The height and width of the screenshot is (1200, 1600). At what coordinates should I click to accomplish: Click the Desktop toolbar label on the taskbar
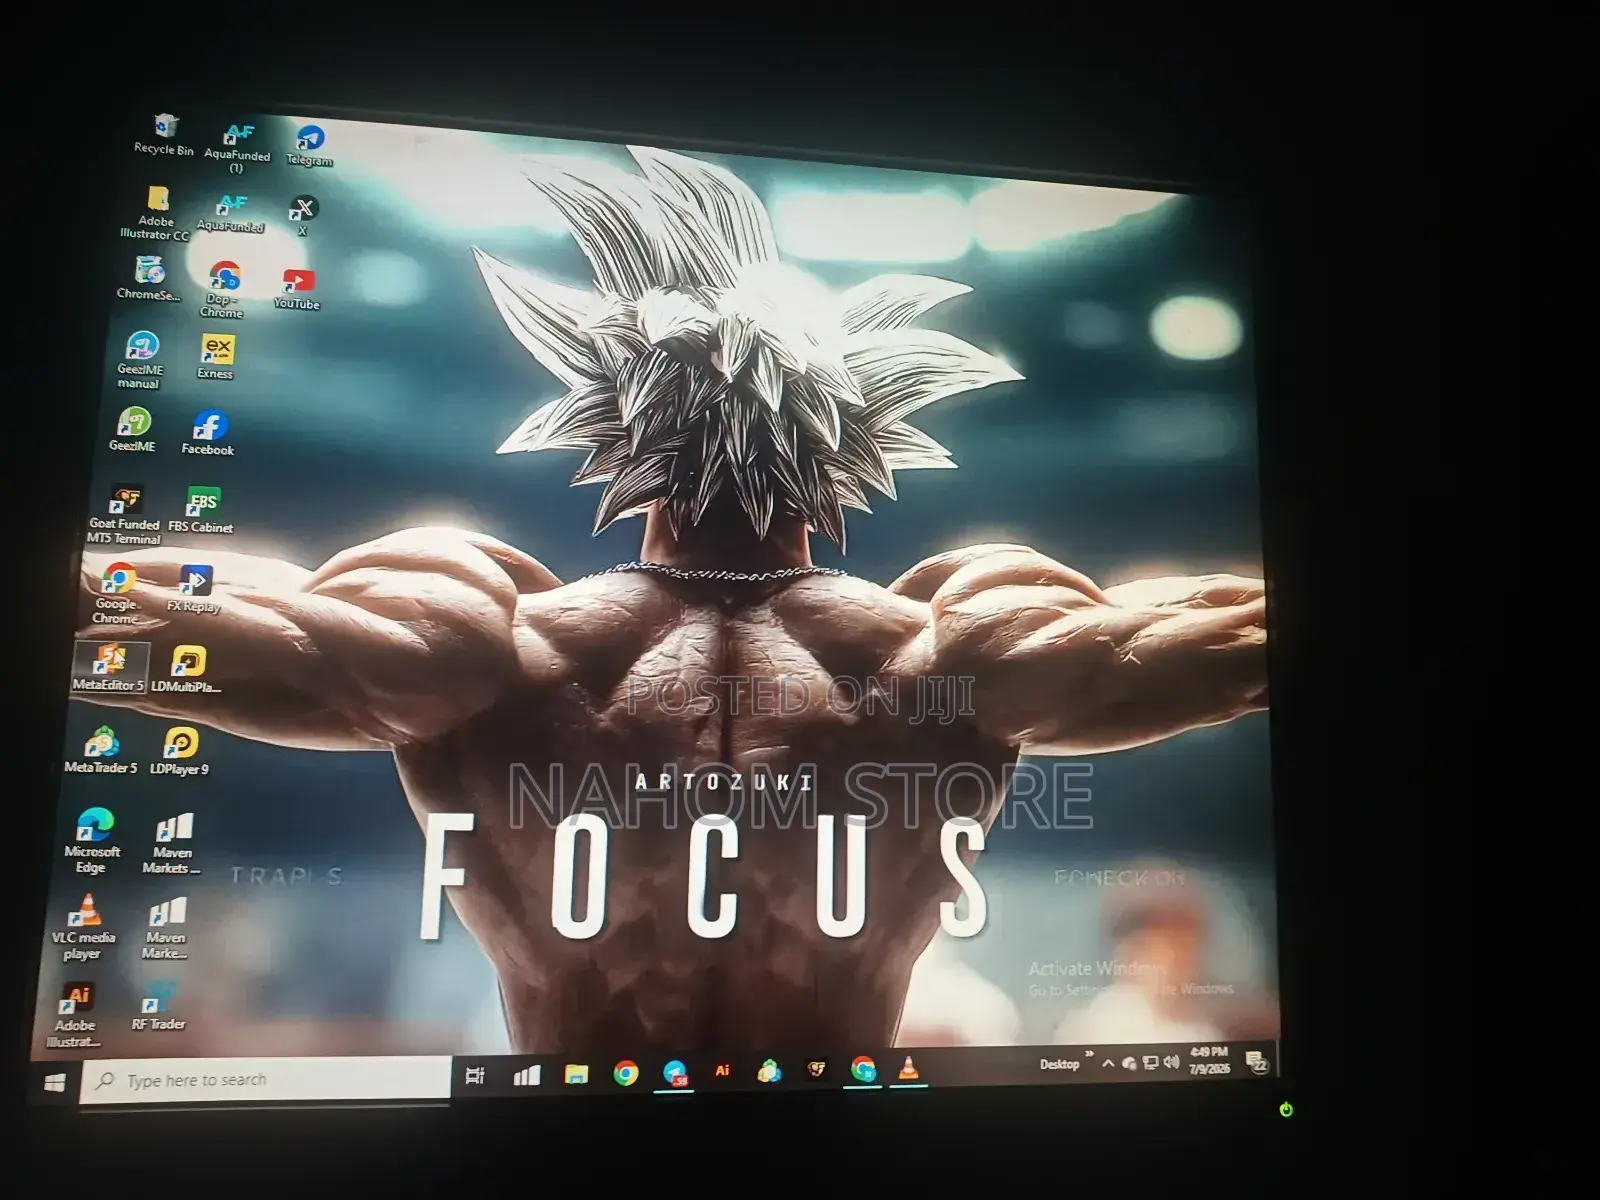coord(1059,1064)
